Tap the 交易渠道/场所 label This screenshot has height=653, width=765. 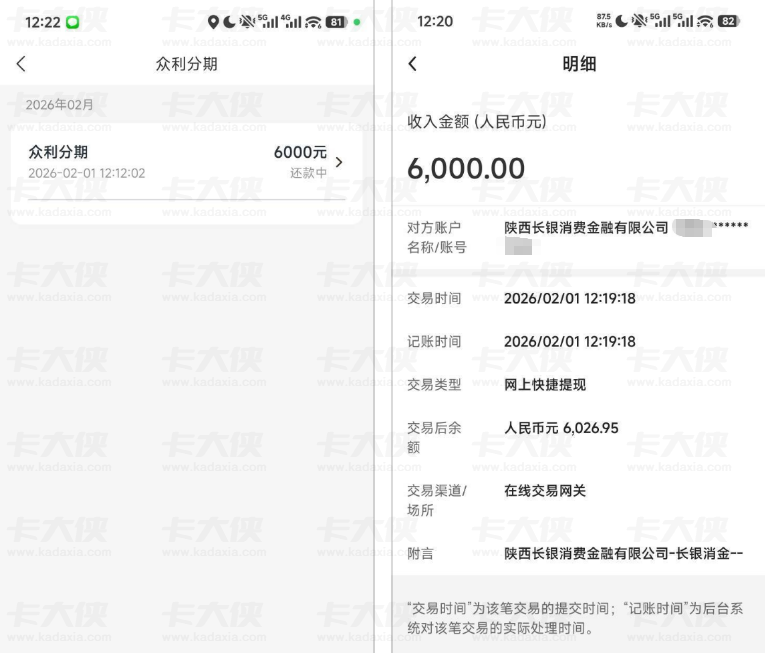point(437,501)
